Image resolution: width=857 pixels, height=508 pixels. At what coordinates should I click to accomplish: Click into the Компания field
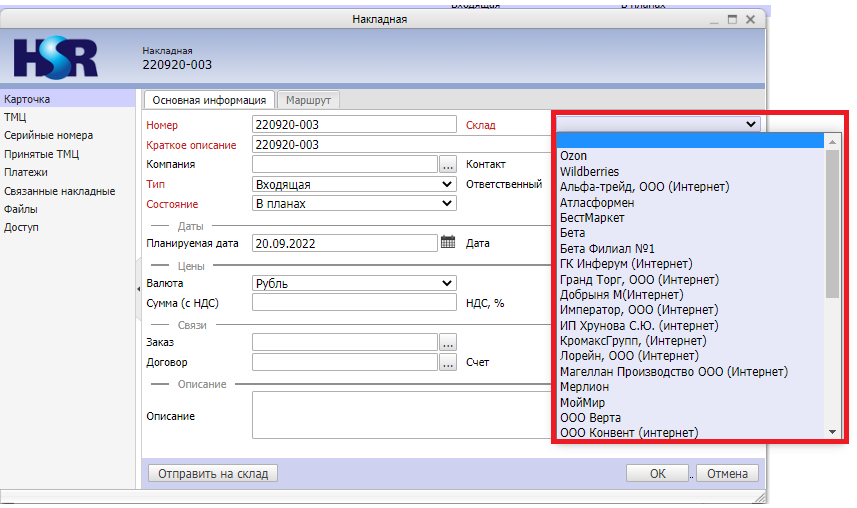tap(345, 164)
